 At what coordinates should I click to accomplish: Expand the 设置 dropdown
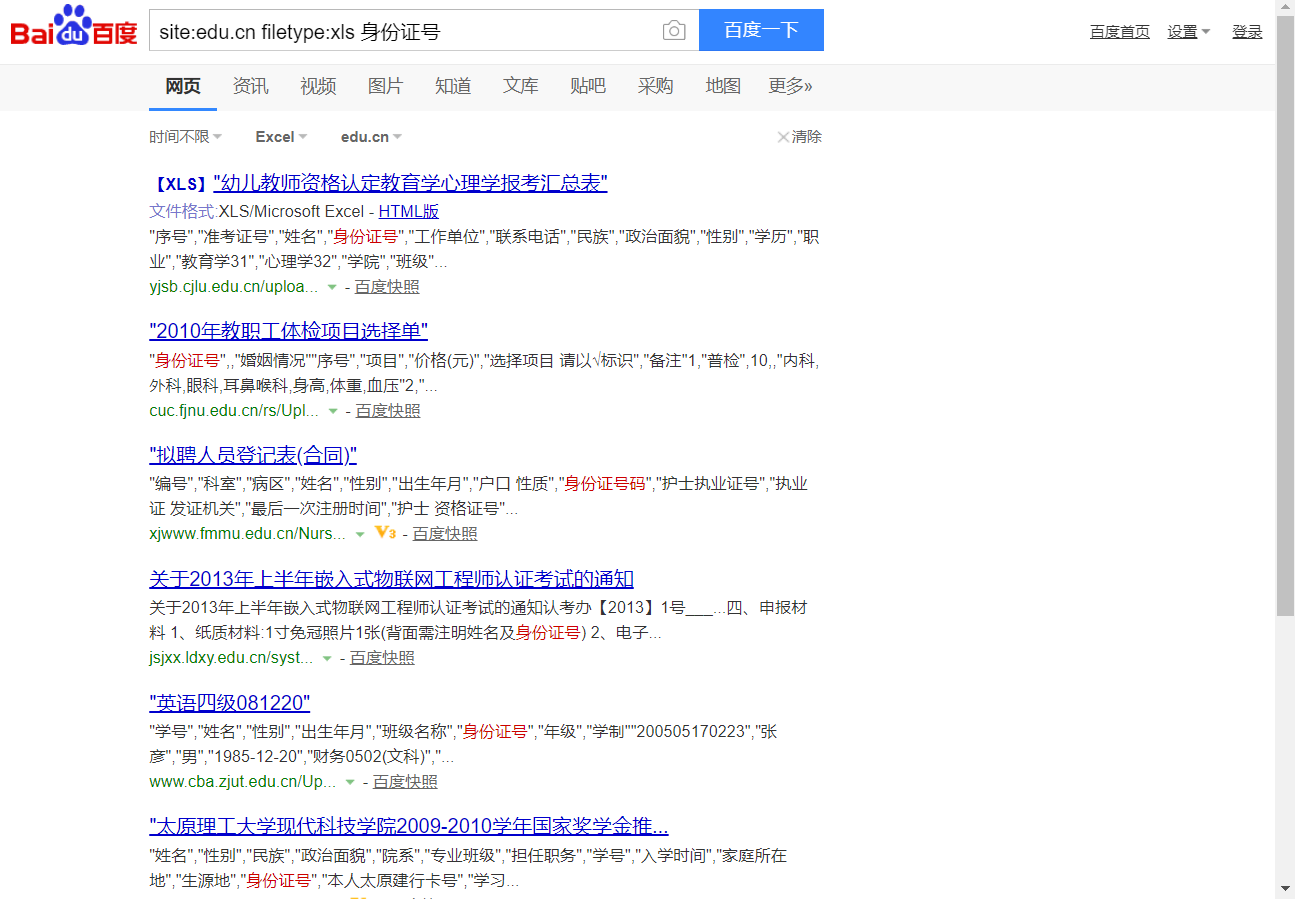point(1188,32)
